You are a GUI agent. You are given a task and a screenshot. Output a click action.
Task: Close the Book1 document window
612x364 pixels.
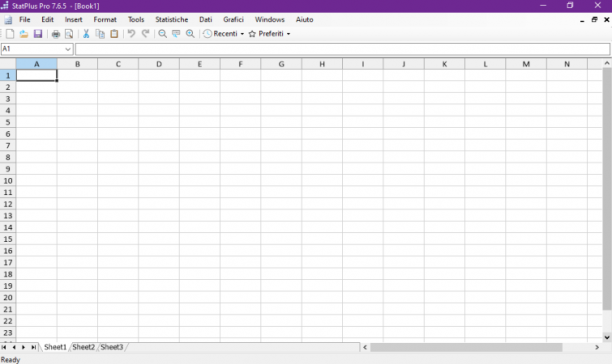click(x=607, y=20)
